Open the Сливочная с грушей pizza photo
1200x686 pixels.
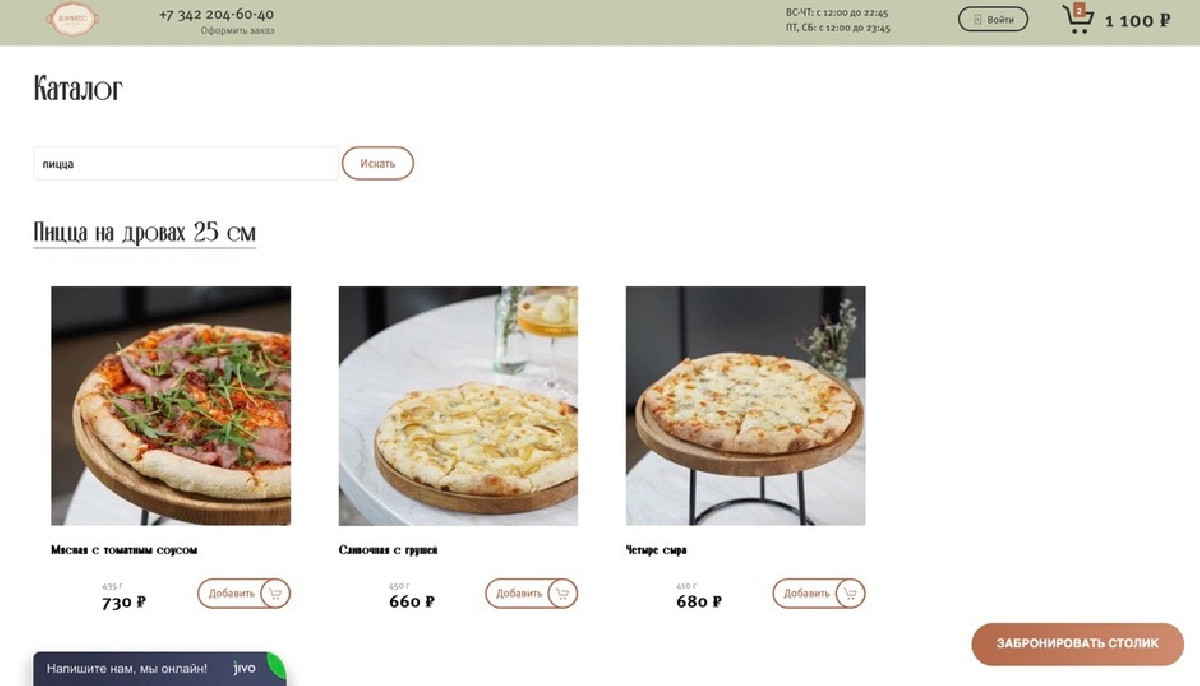pyautogui.click(x=458, y=406)
